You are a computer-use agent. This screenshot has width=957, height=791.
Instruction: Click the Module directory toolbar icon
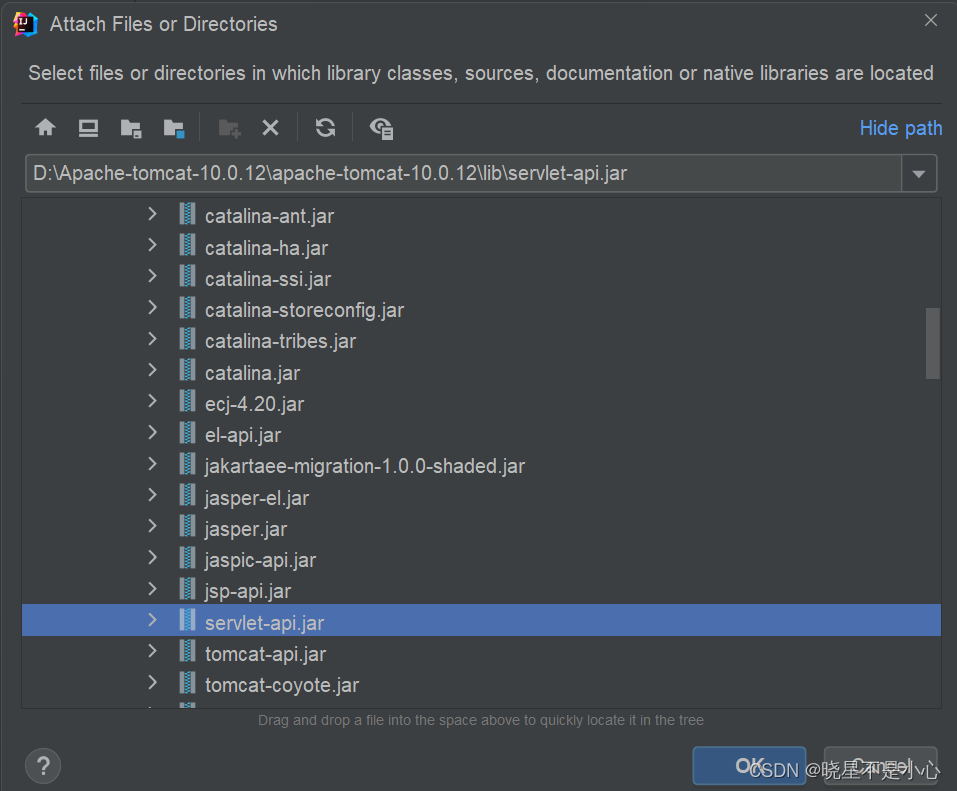pyautogui.click(x=174, y=128)
